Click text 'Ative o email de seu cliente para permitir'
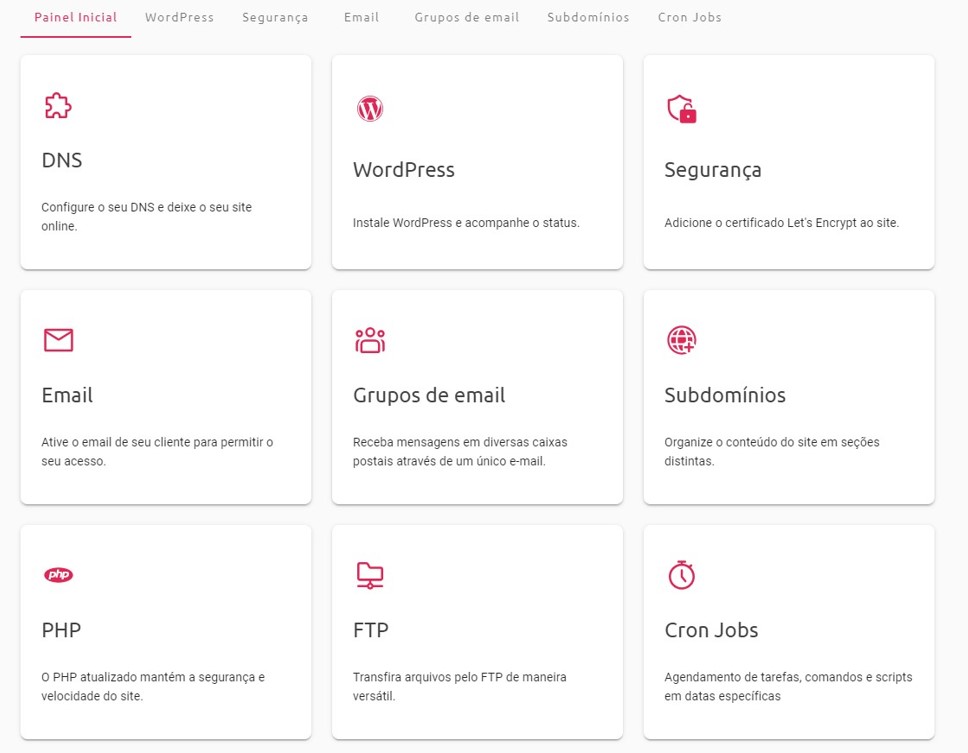Screen dimensions: 968x753 [x=153, y=442]
